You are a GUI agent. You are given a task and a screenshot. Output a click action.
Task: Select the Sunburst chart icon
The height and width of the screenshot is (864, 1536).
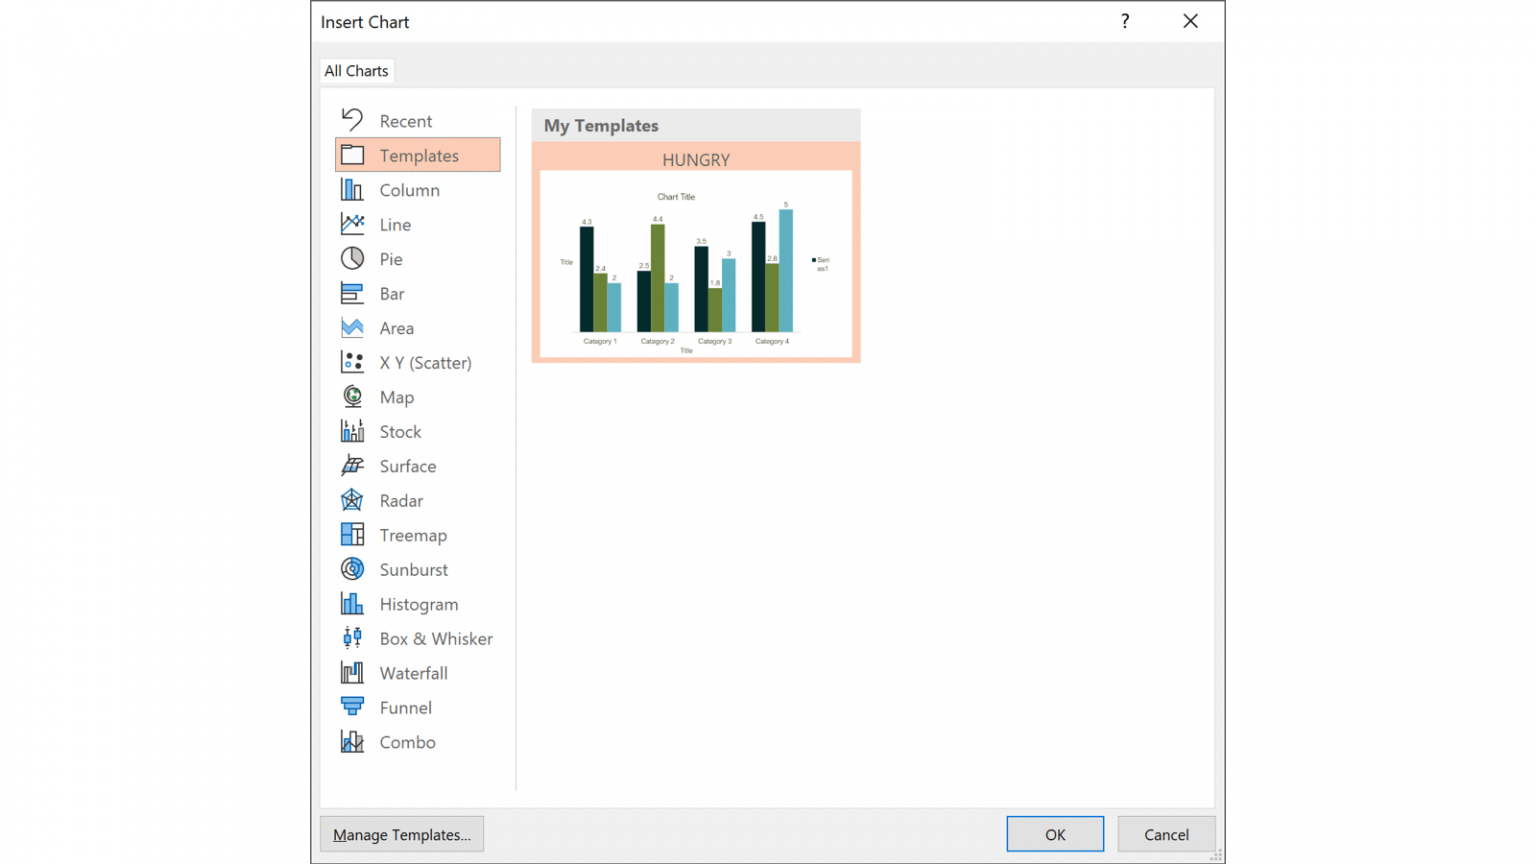coord(352,569)
